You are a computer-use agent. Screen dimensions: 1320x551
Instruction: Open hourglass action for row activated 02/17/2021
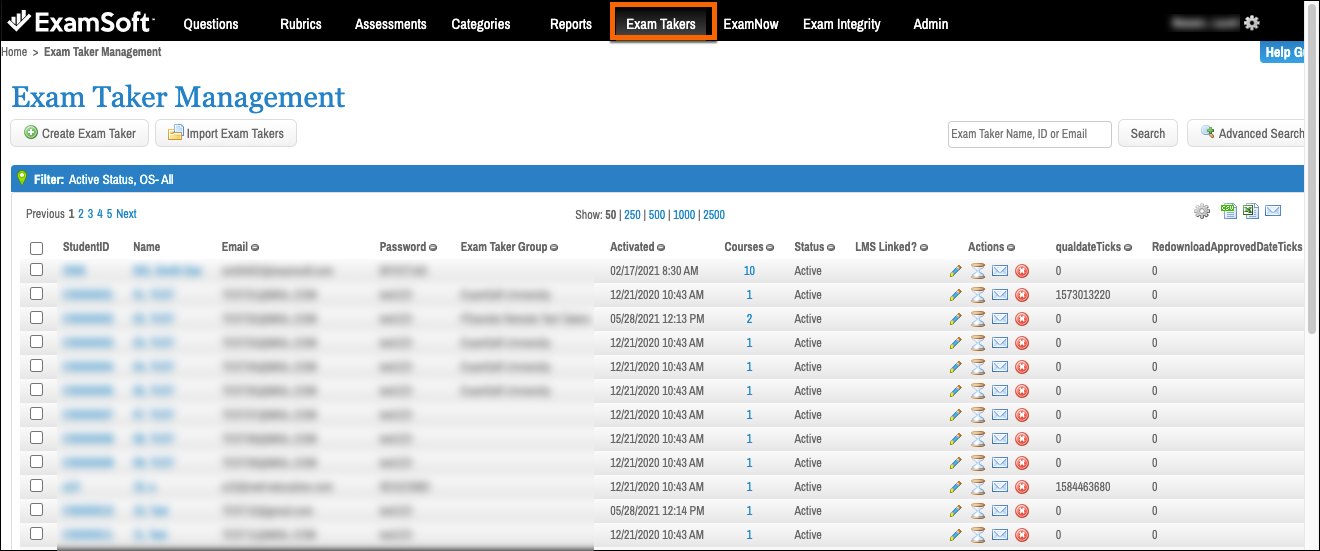click(978, 271)
